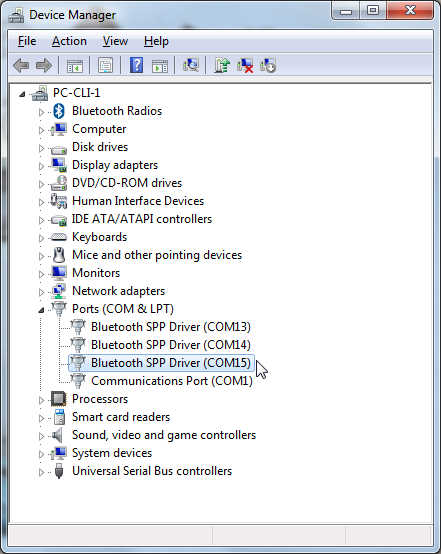Select Bluetooth SPP Driver (COM14) entry

click(x=171, y=345)
